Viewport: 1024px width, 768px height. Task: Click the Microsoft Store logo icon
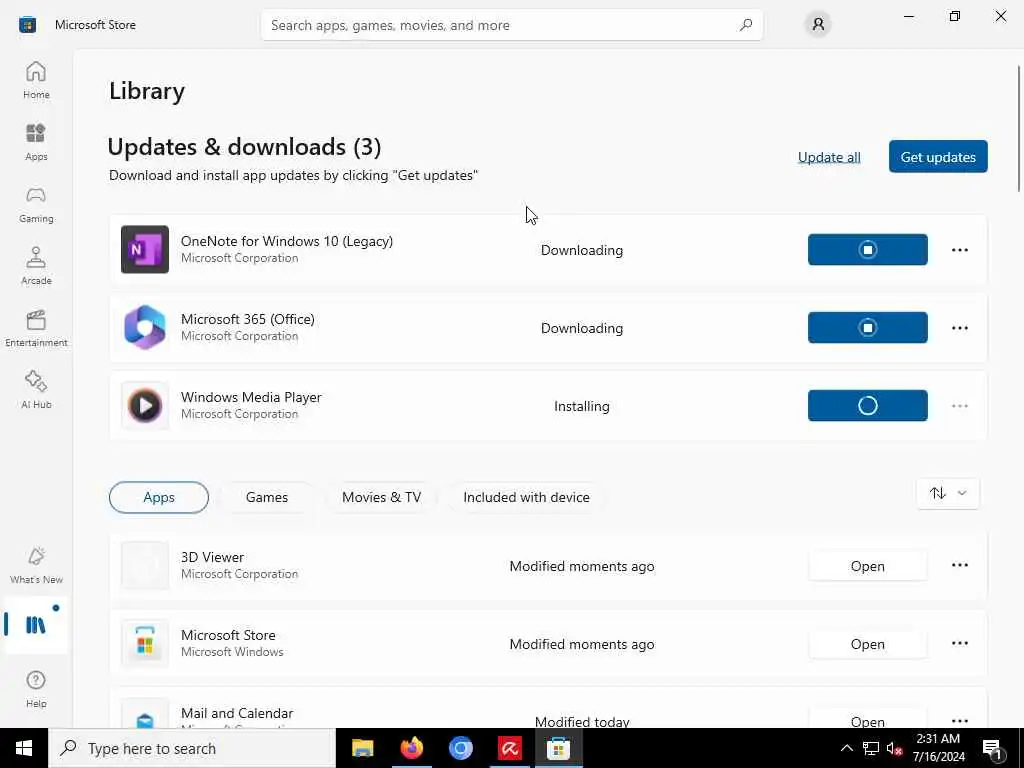coord(27,25)
